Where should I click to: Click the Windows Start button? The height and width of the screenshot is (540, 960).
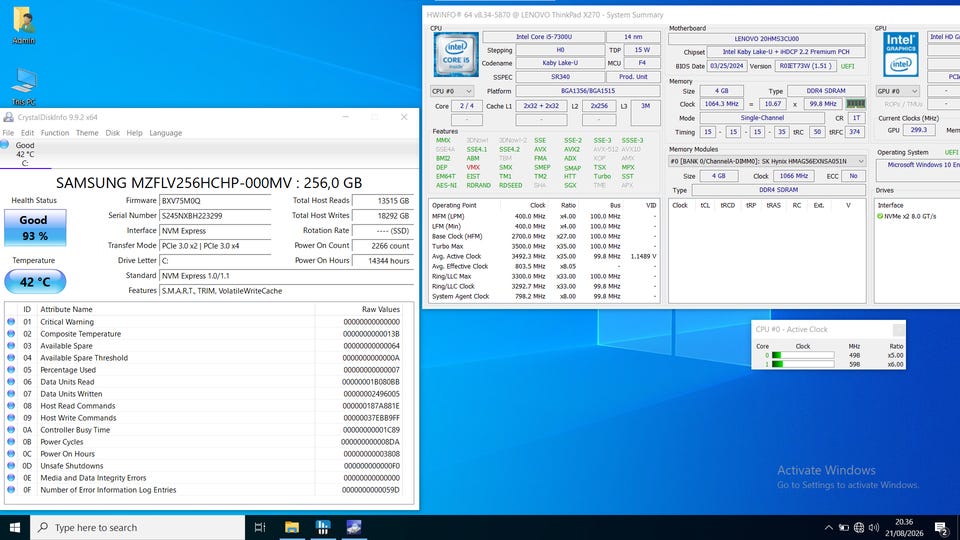click(15, 527)
